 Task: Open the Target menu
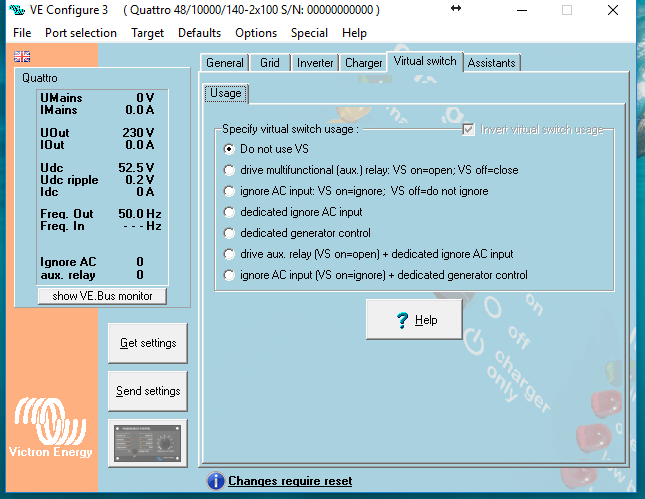(x=147, y=33)
